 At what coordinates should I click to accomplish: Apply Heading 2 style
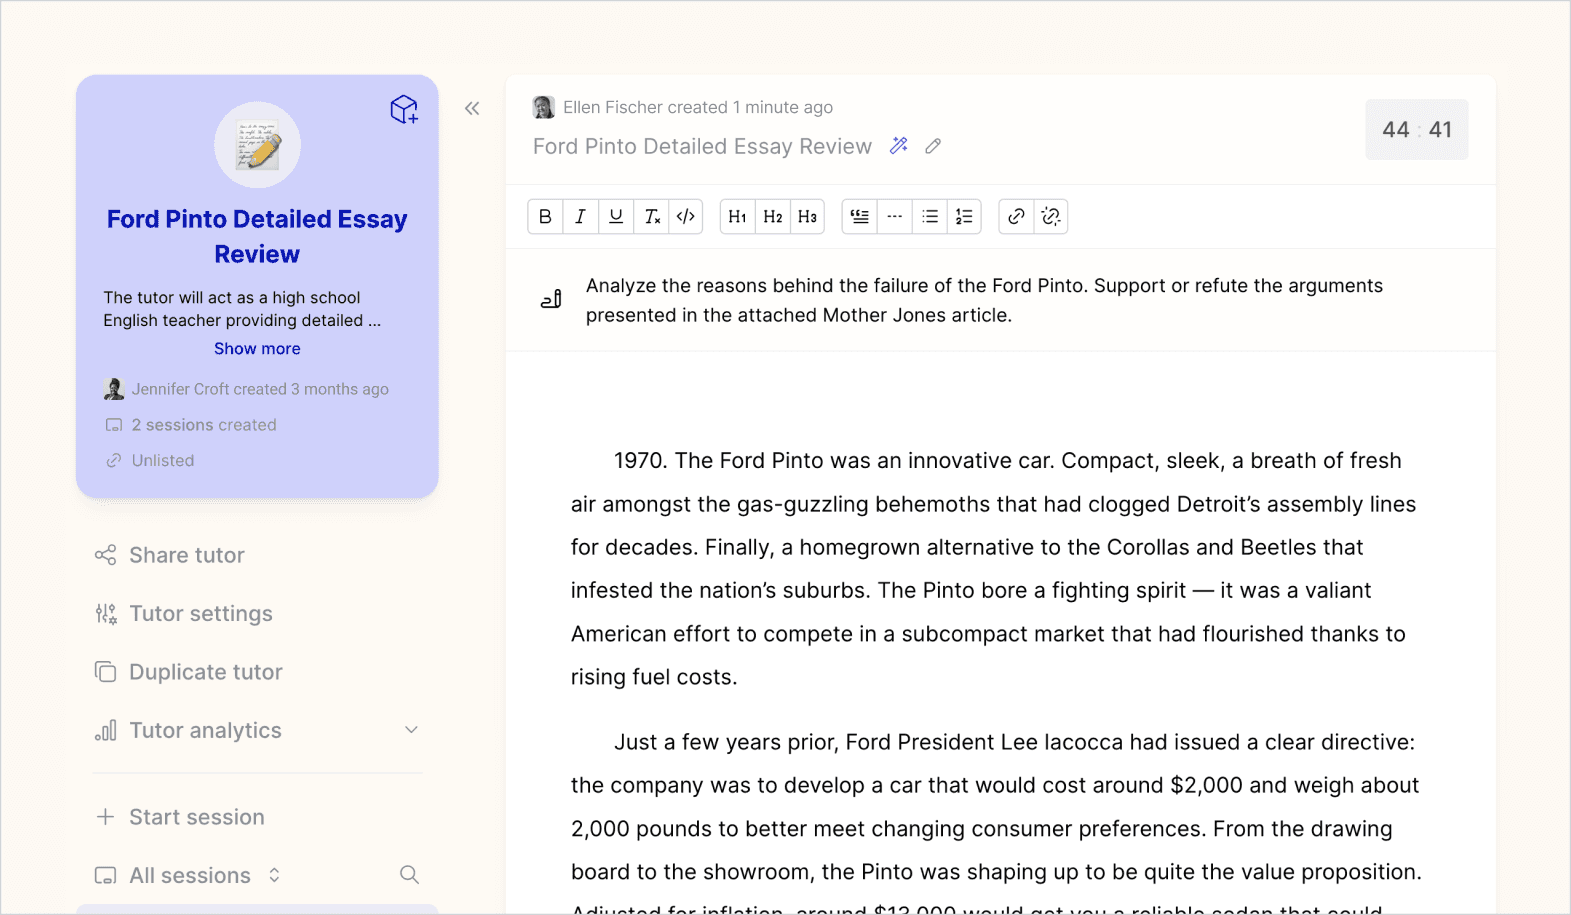point(773,216)
